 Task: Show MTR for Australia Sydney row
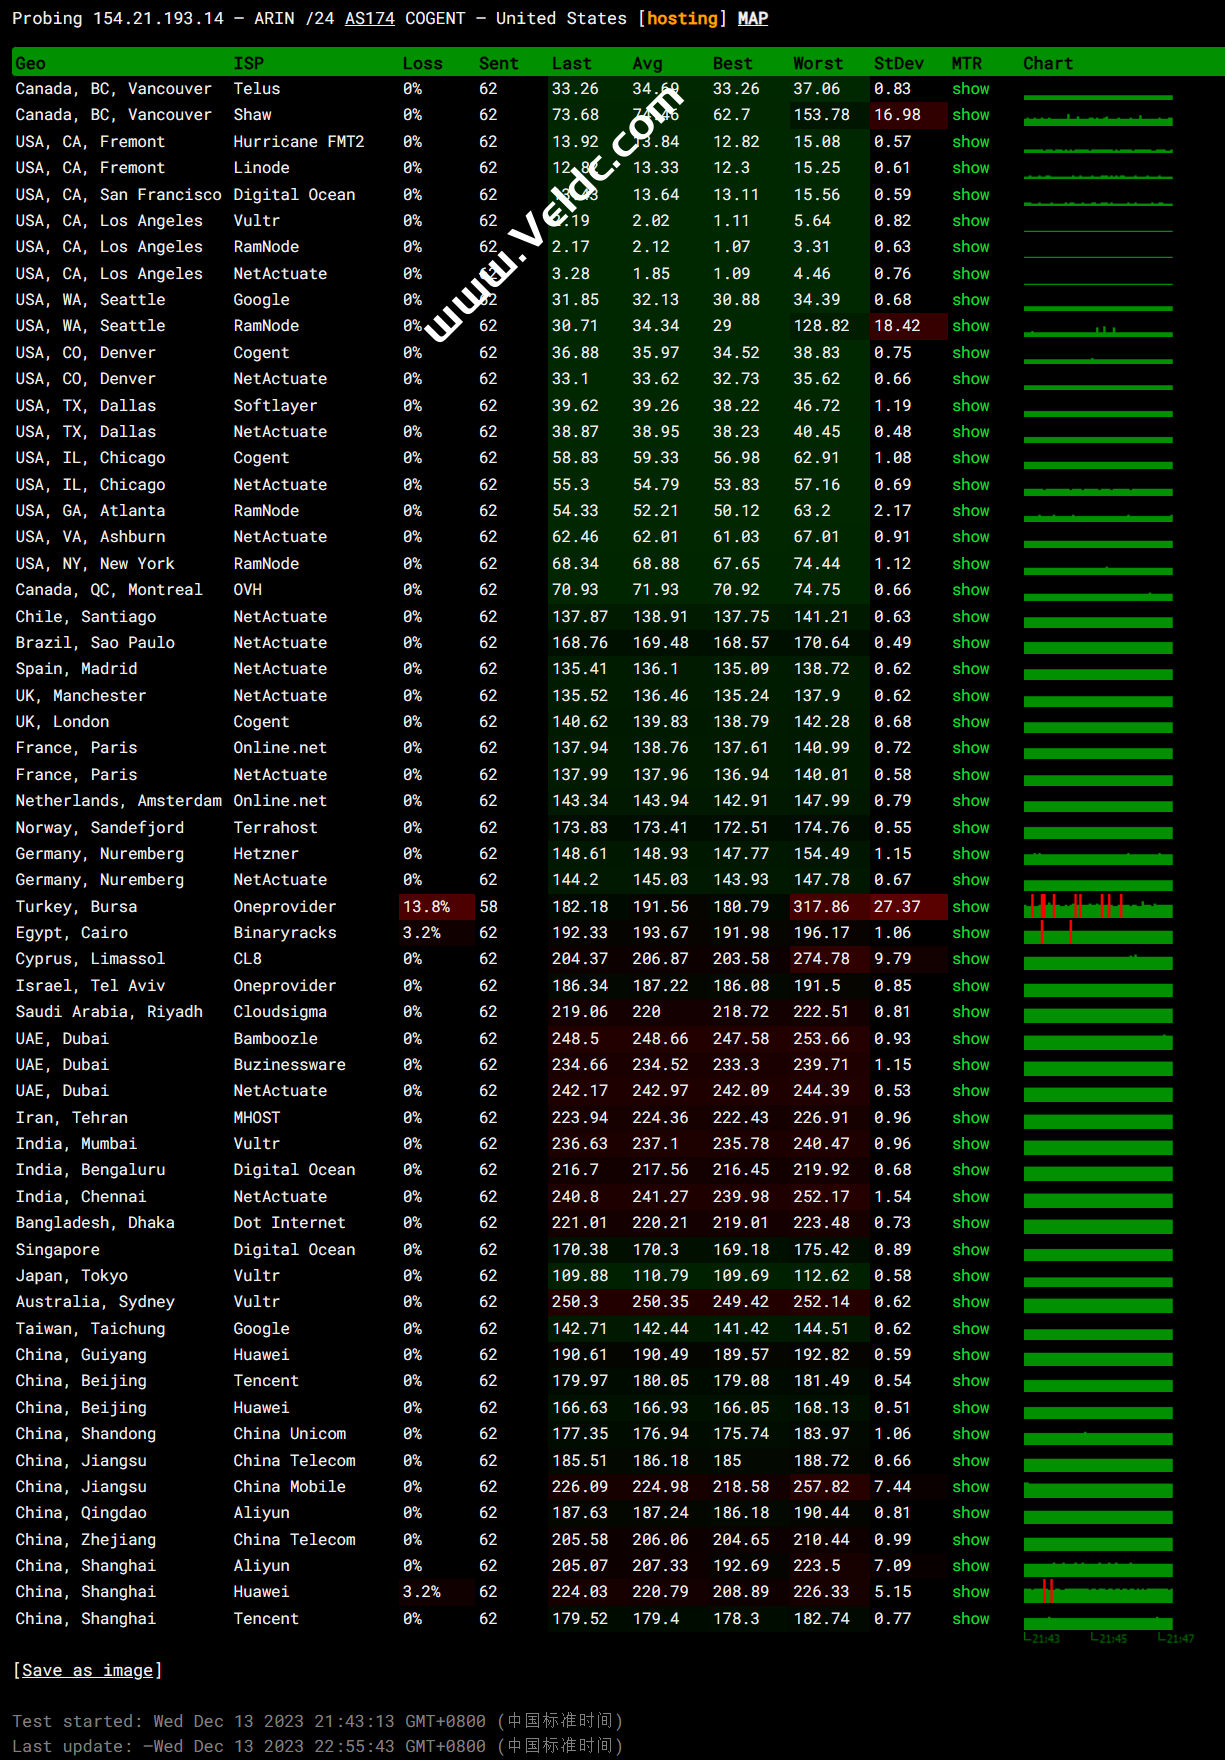tap(970, 1302)
